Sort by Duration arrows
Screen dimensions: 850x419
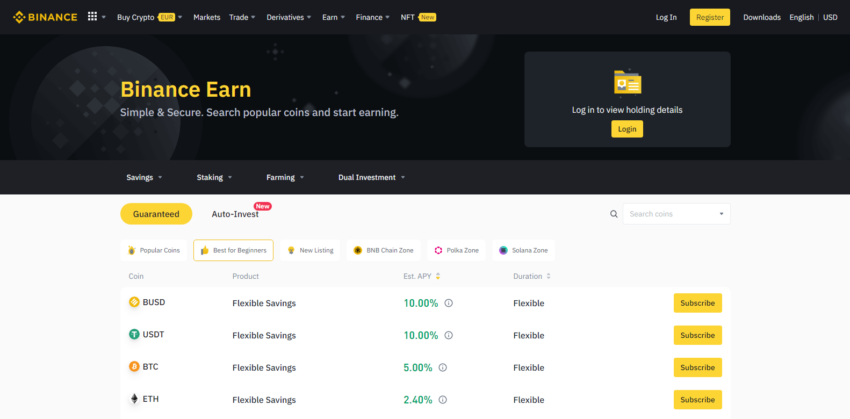[x=548, y=276]
